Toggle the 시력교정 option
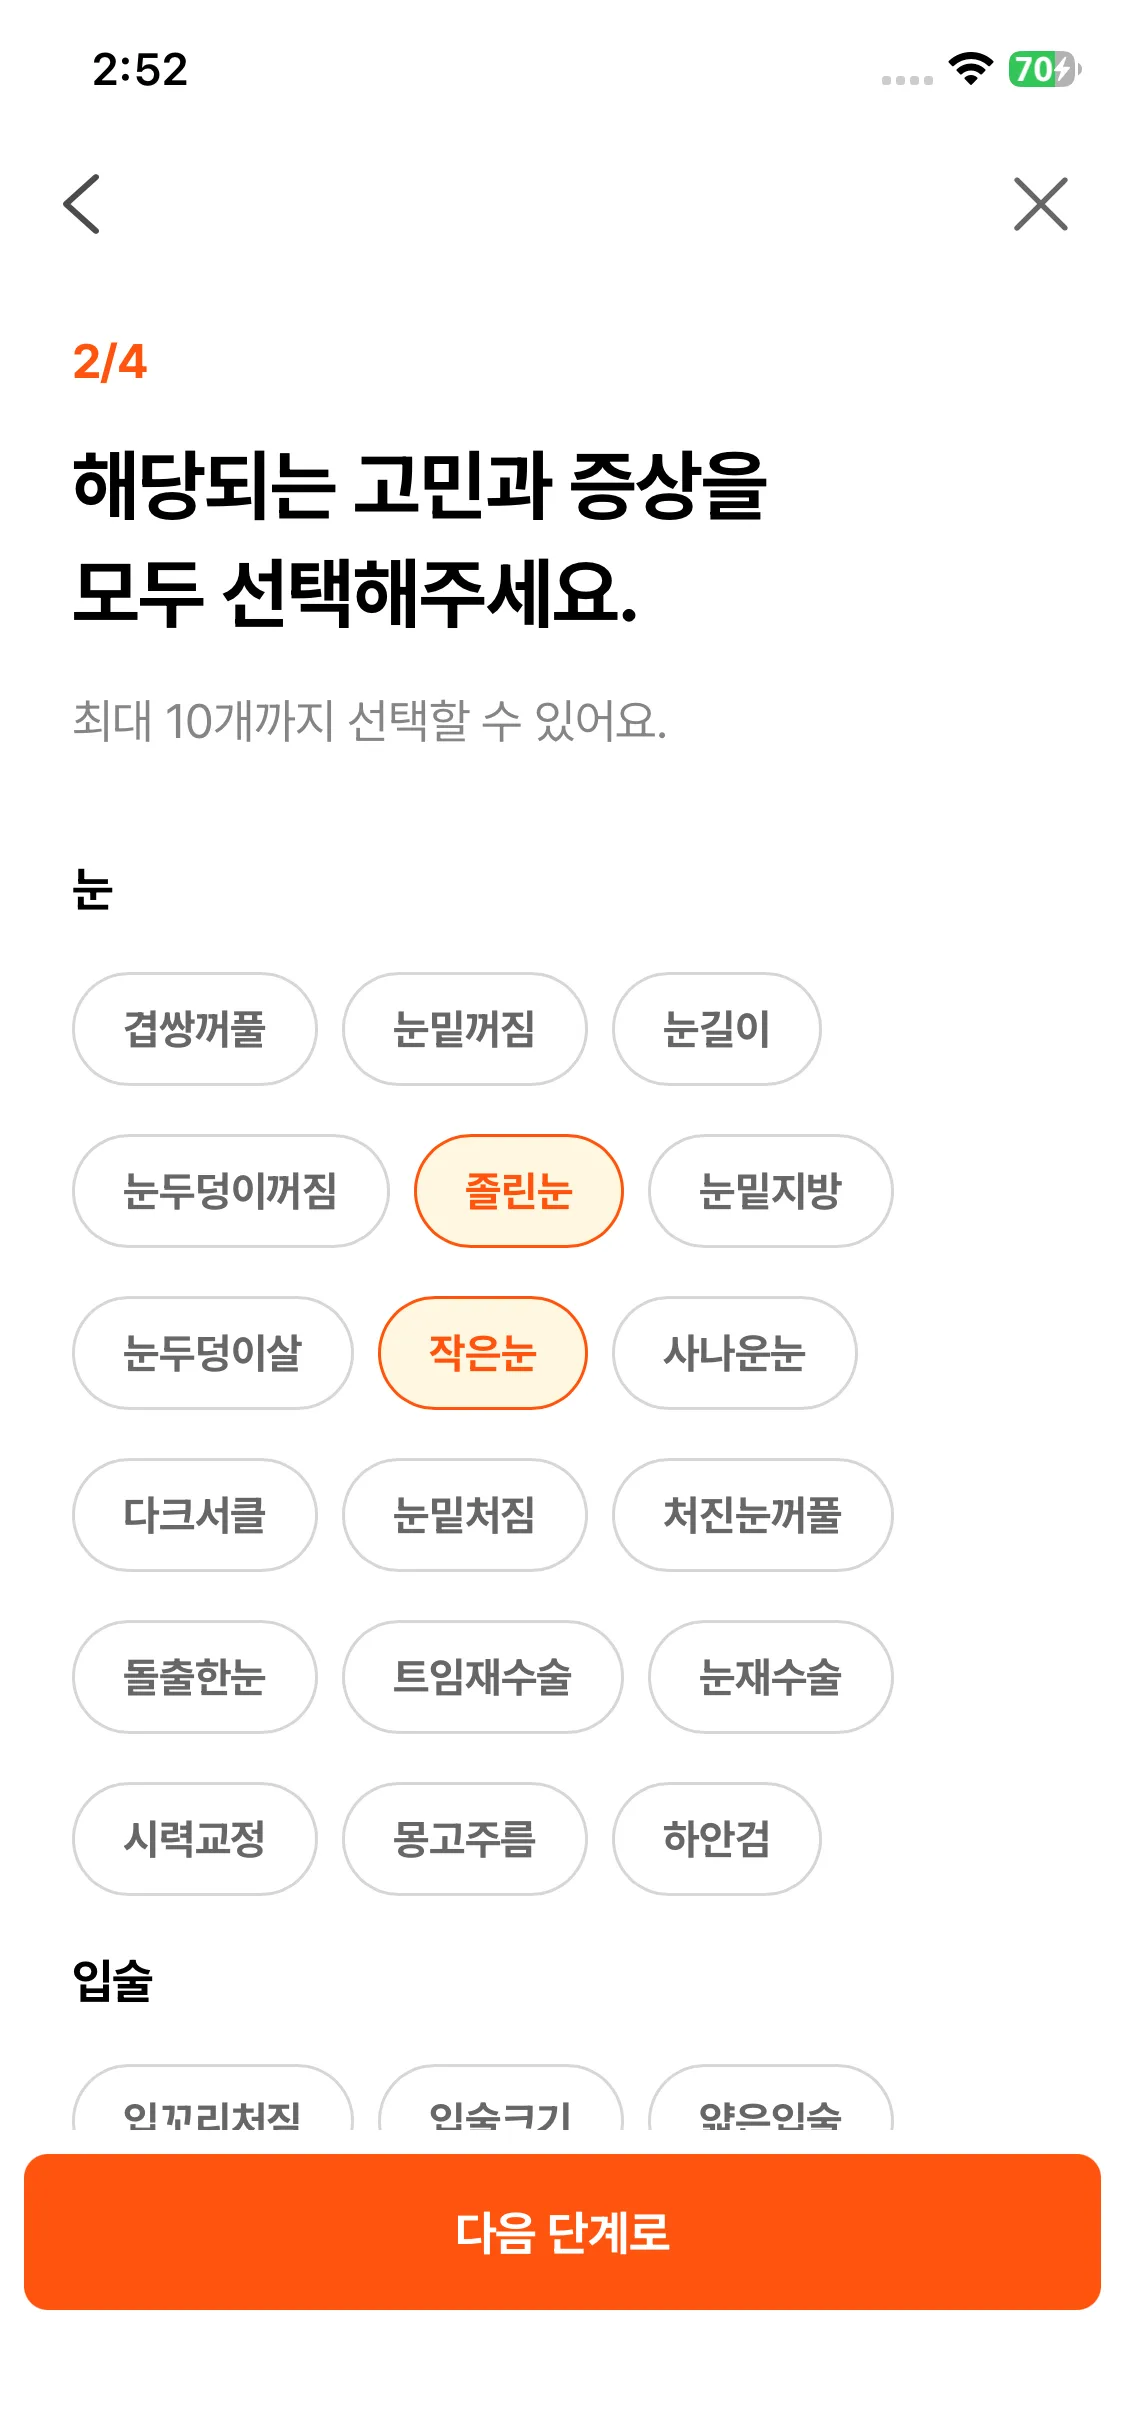Viewport: 1125px width, 2436px height. pos(194,1839)
